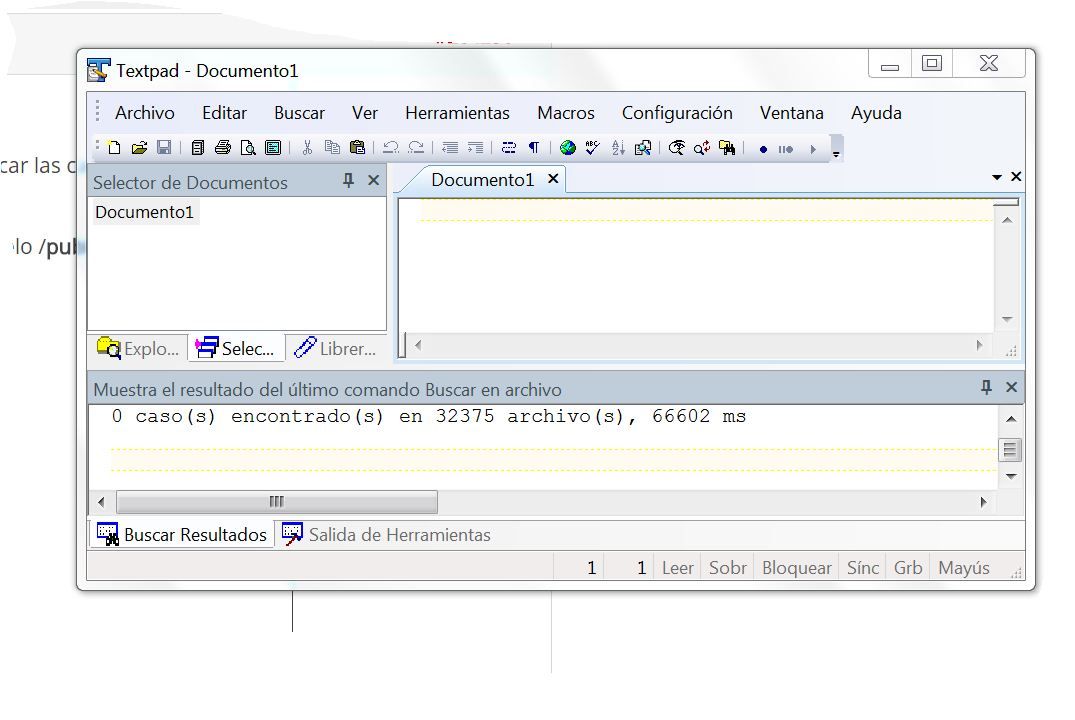Toggle visible spaces paragraph mark icon
The height and width of the screenshot is (720, 1075).
(534, 147)
